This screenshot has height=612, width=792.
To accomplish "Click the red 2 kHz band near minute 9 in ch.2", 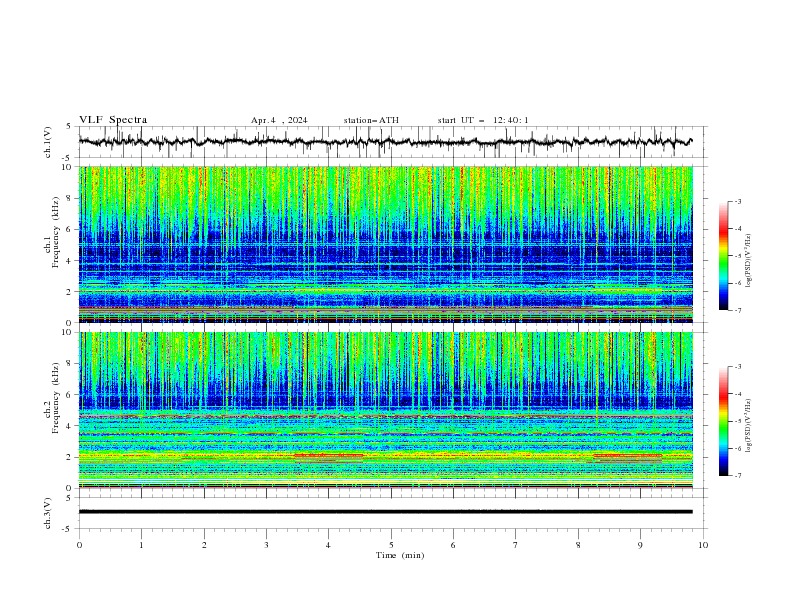I will click(627, 455).
